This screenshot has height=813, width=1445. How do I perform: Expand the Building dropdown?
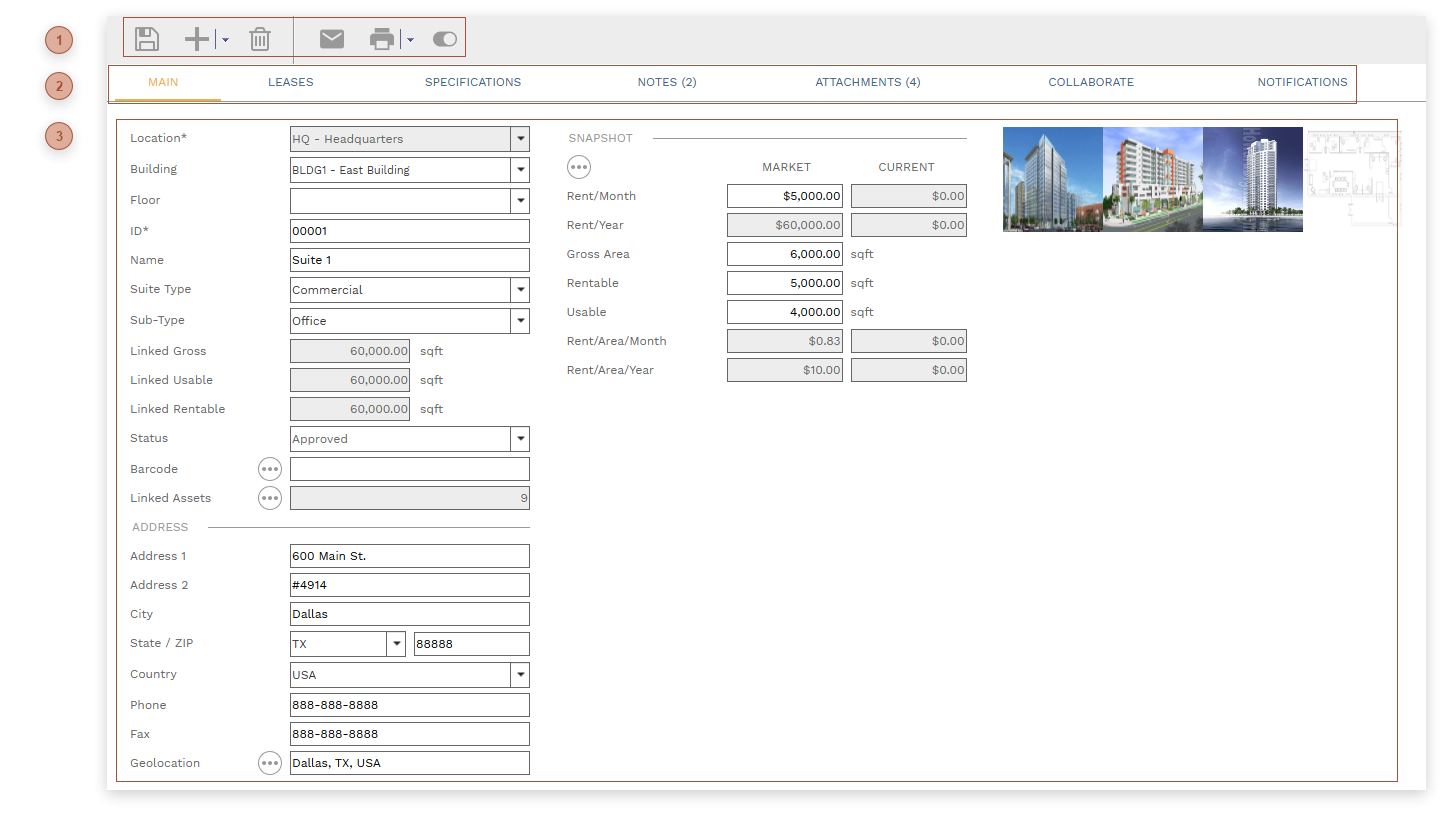[x=519, y=170]
